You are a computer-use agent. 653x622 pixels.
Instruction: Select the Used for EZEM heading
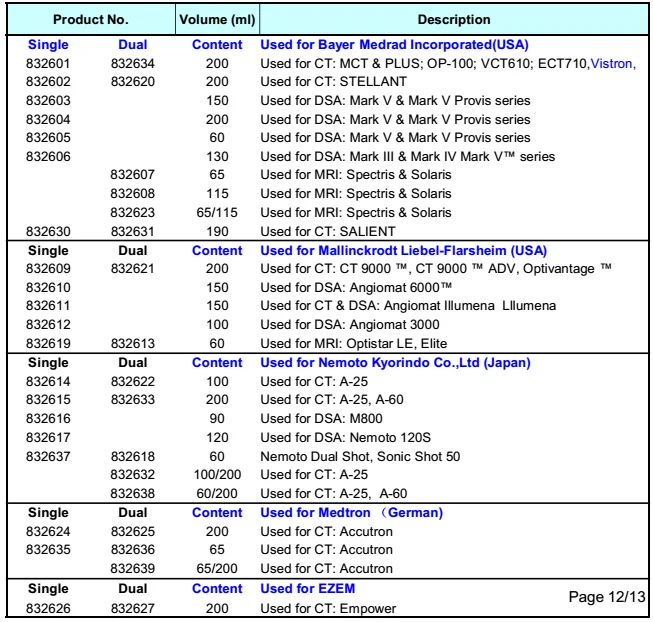click(308, 589)
